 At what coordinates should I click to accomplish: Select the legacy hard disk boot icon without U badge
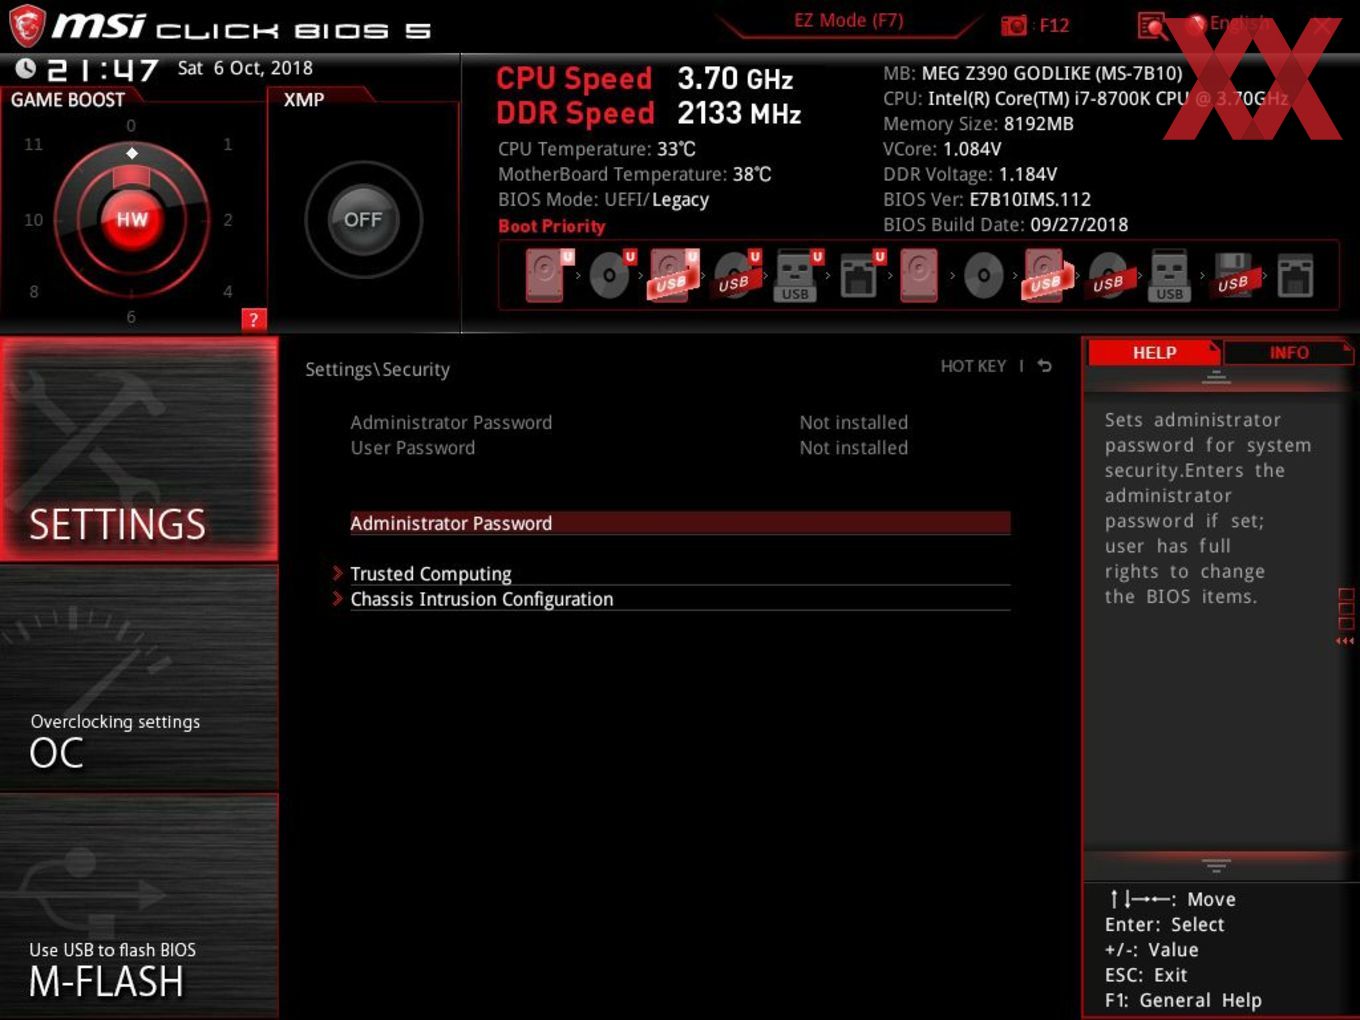(919, 275)
